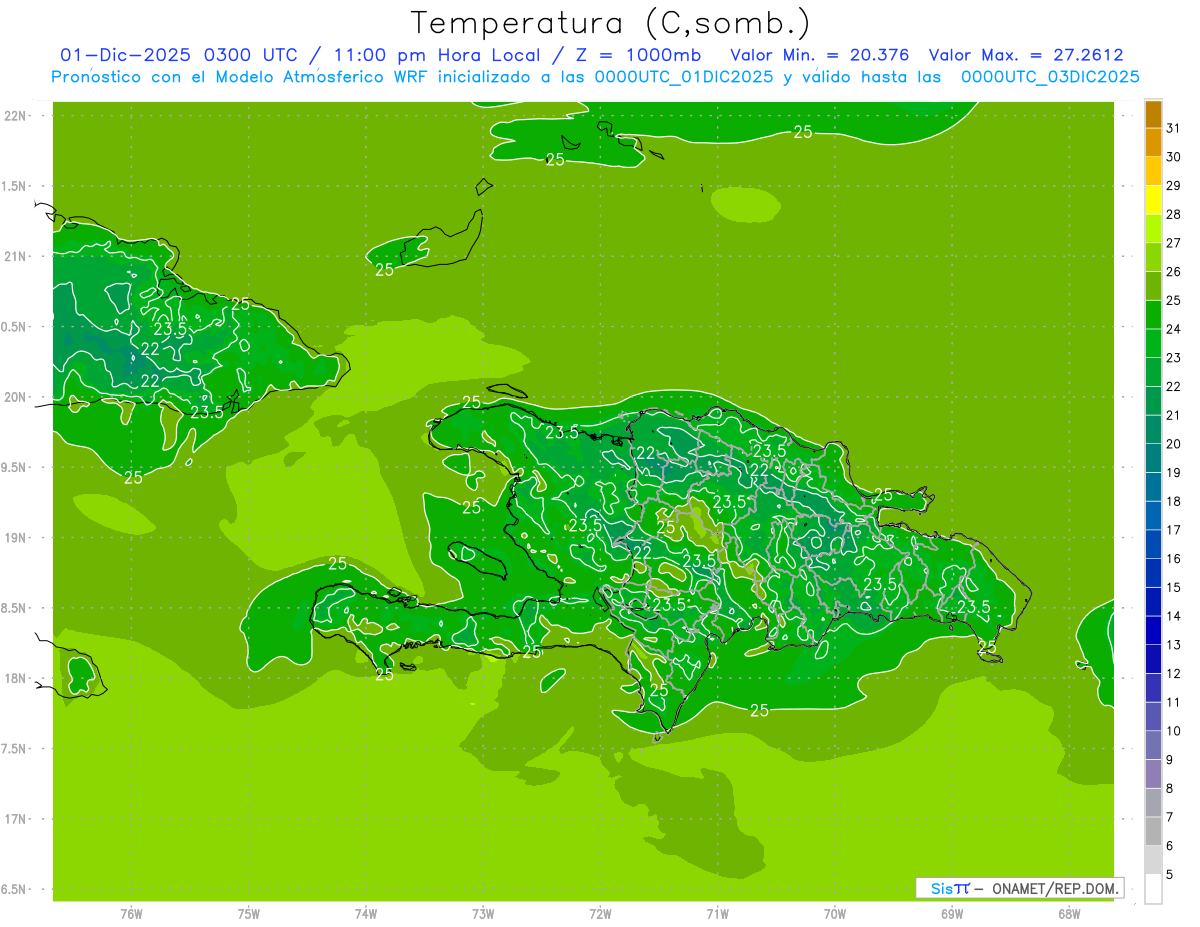The width and height of the screenshot is (1200, 927).
Task: Click the 76W longitude axis label
Action: coord(131,914)
